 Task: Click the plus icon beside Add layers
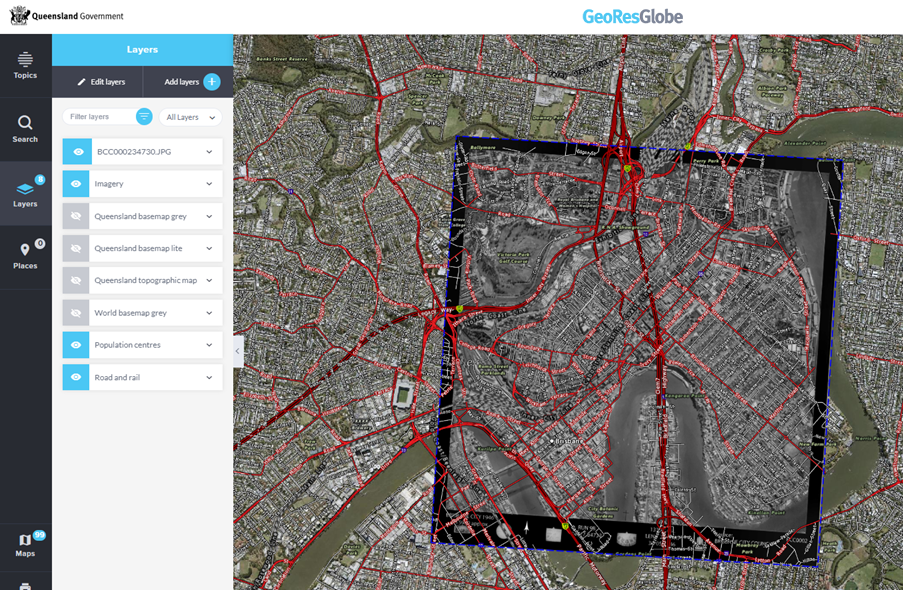coord(212,82)
